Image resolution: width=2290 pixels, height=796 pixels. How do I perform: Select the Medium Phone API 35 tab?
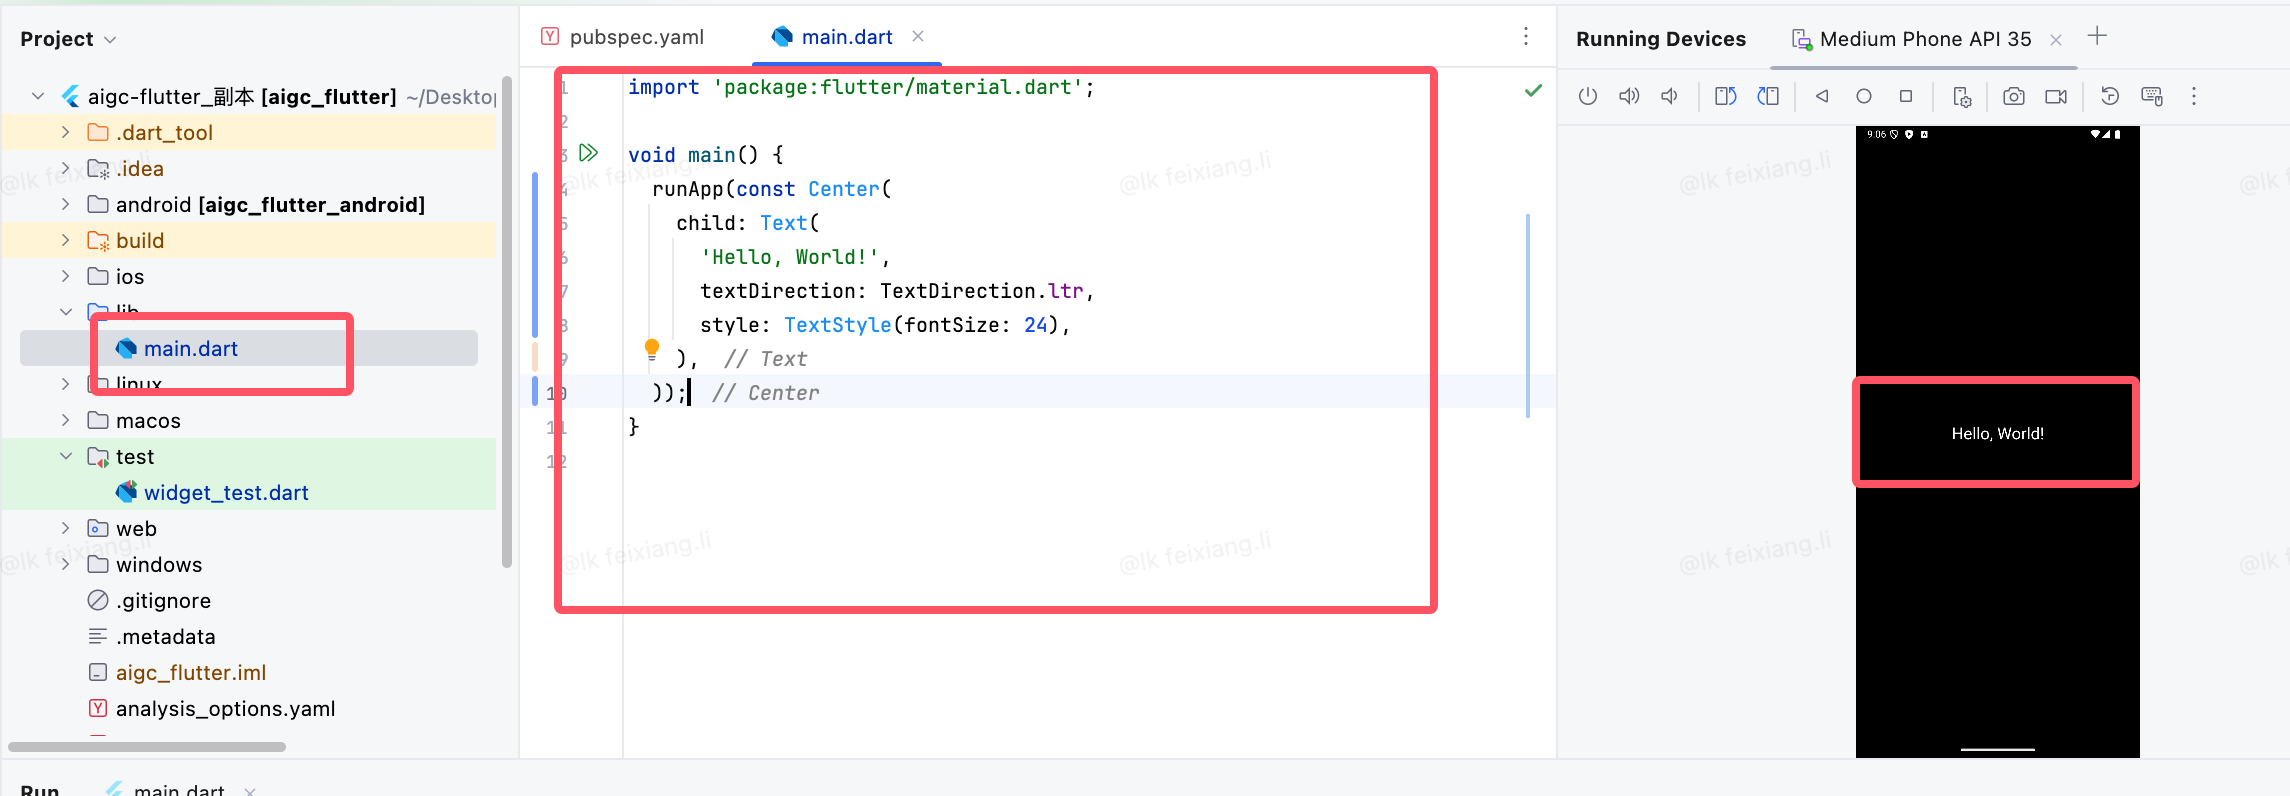point(1912,39)
